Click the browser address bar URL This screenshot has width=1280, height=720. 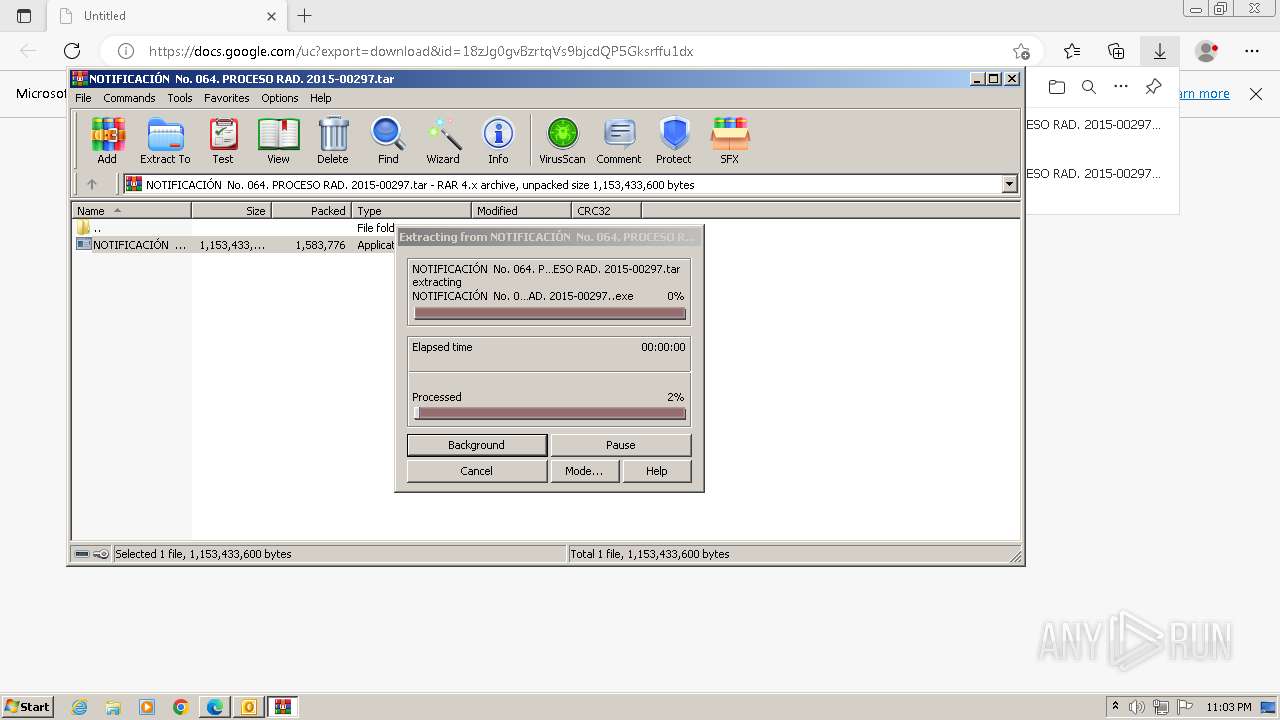coord(421,51)
